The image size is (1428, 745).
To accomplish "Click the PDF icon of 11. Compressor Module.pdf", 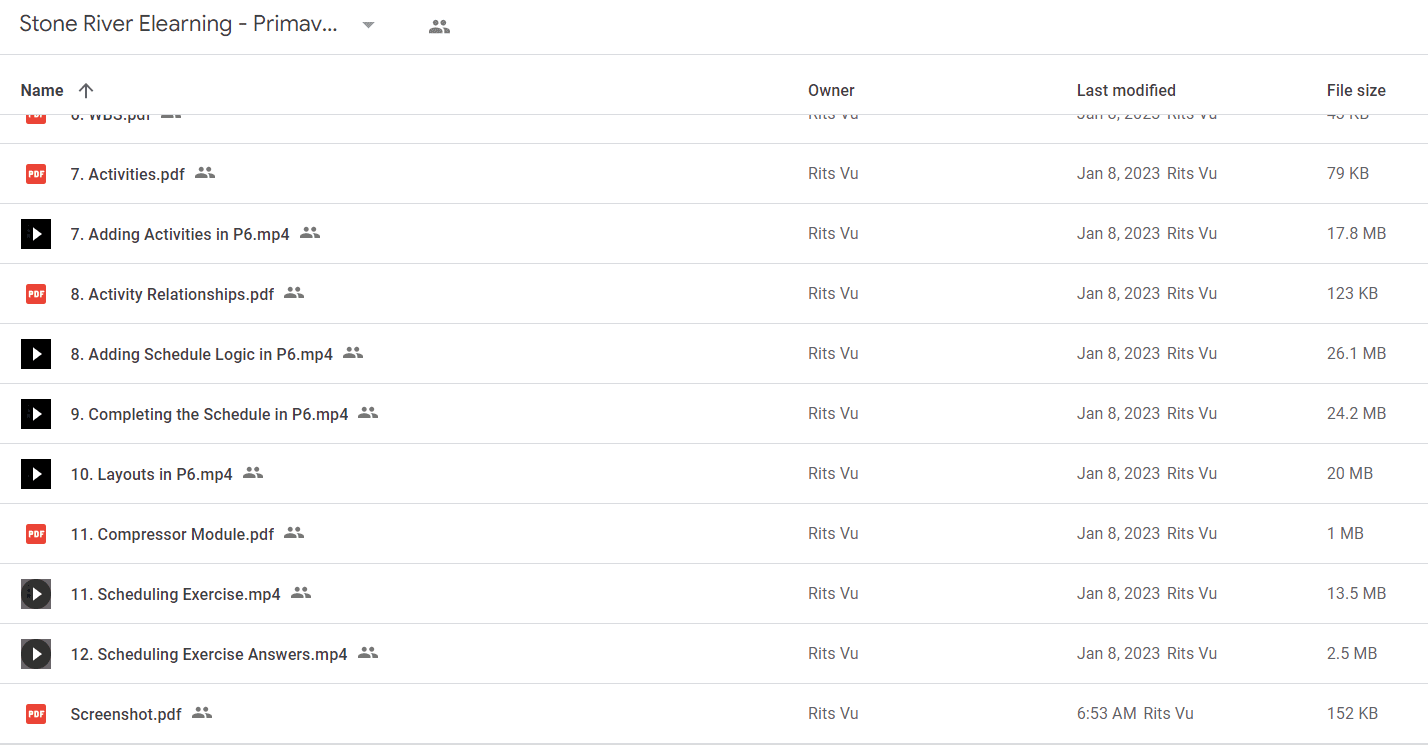I will [36, 534].
